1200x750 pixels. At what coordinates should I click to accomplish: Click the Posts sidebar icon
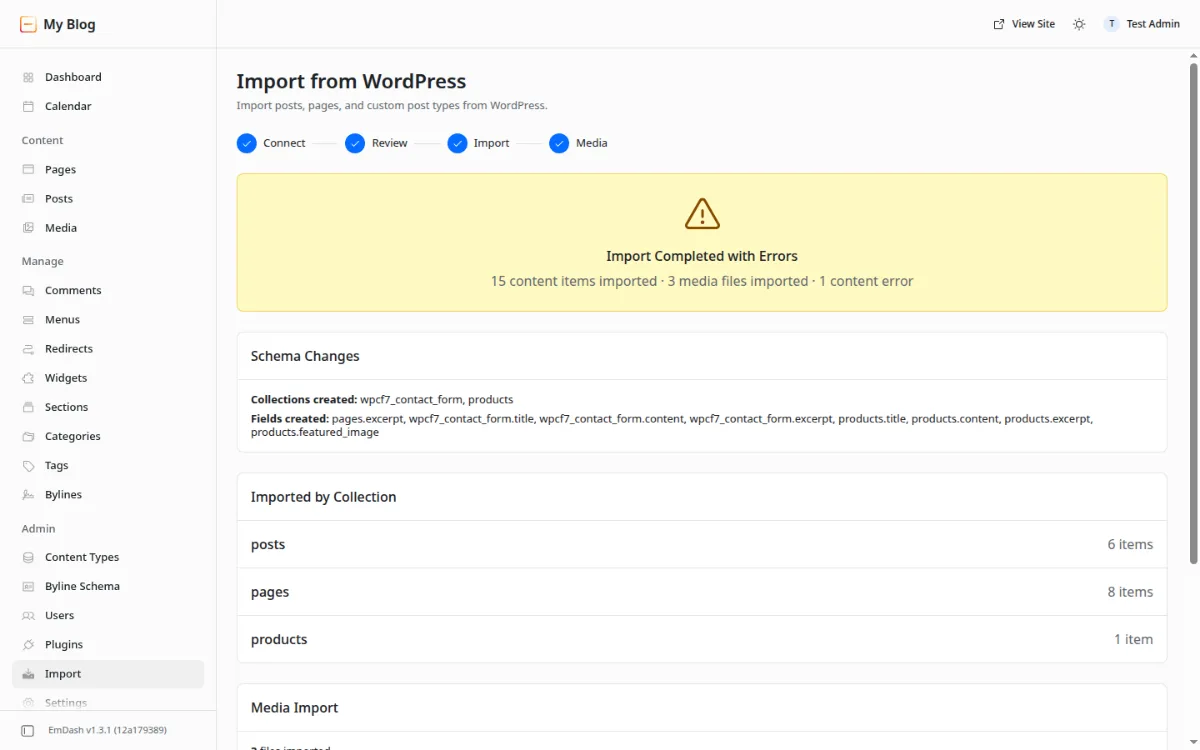click(x=28, y=199)
